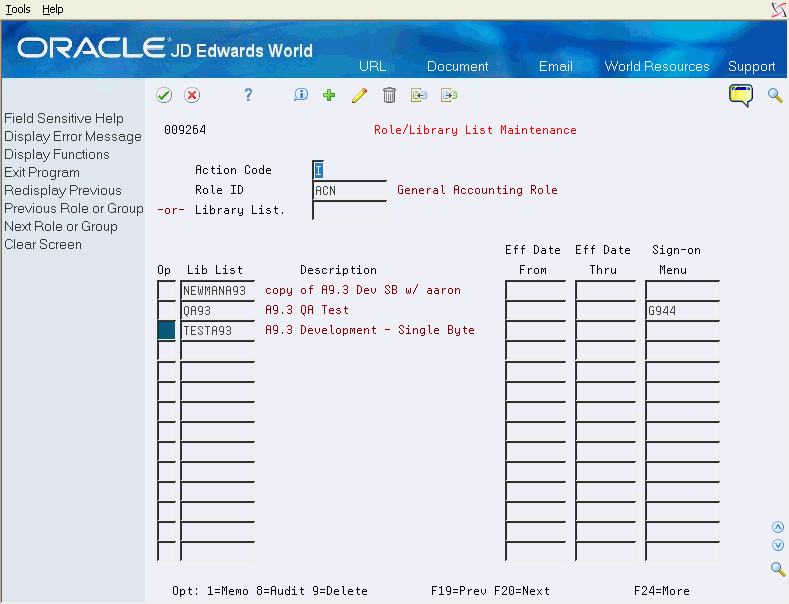Click Eff Date Thru field for QA93
Image resolution: width=789 pixels, height=604 pixels.
point(606,311)
